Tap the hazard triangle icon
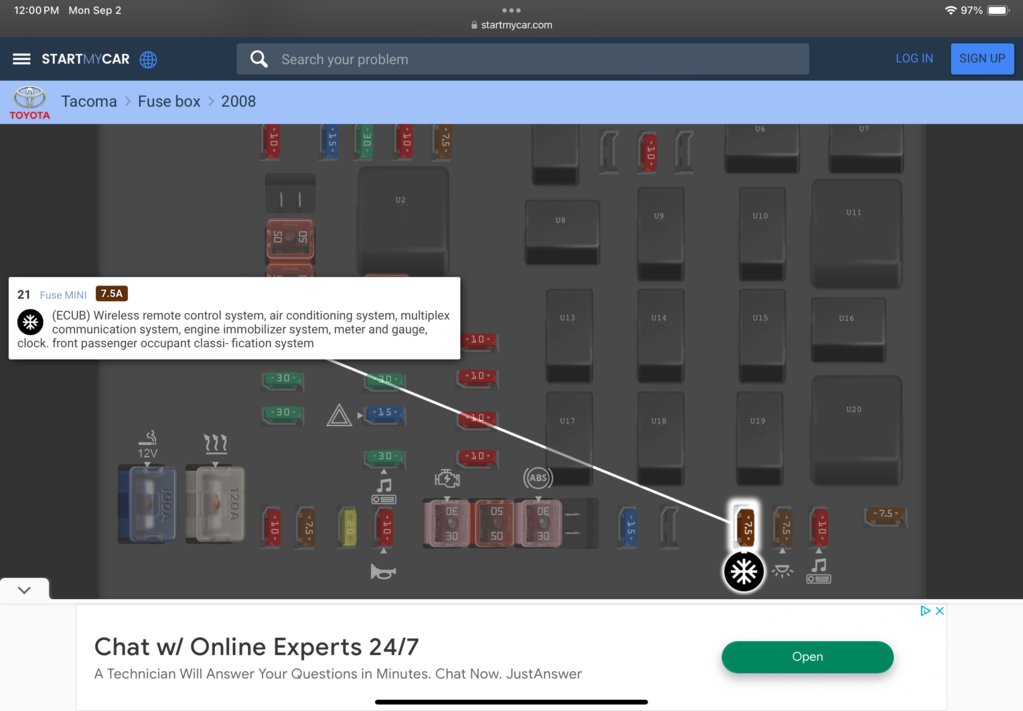Image resolution: width=1023 pixels, height=711 pixels. [339, 415]
